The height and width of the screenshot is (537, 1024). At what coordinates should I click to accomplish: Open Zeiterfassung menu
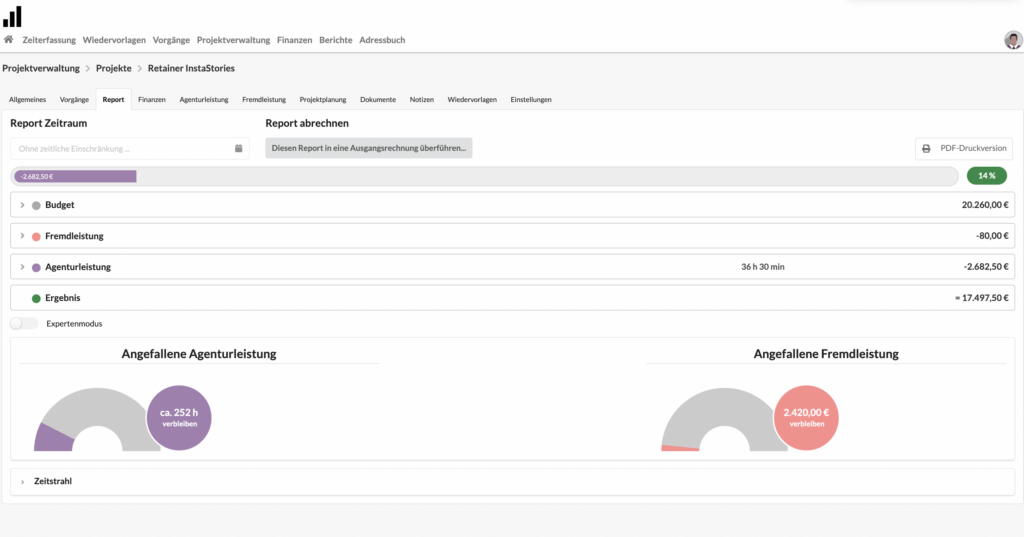click(49, 40)
